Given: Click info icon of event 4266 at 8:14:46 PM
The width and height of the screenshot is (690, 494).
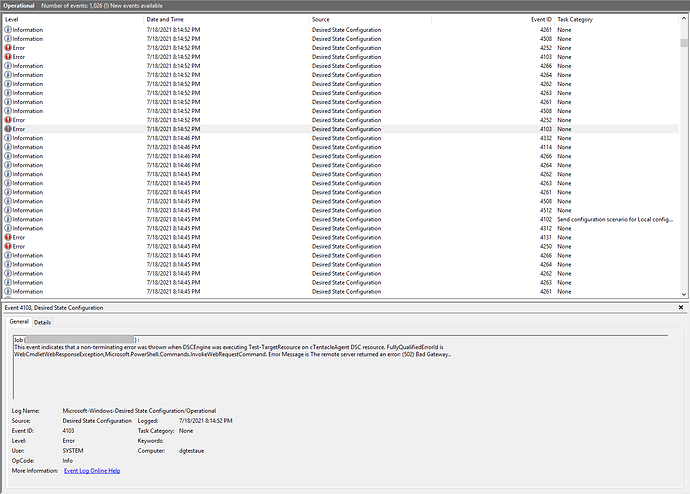Looking at the screenshot, I should (x=8, y=156).
